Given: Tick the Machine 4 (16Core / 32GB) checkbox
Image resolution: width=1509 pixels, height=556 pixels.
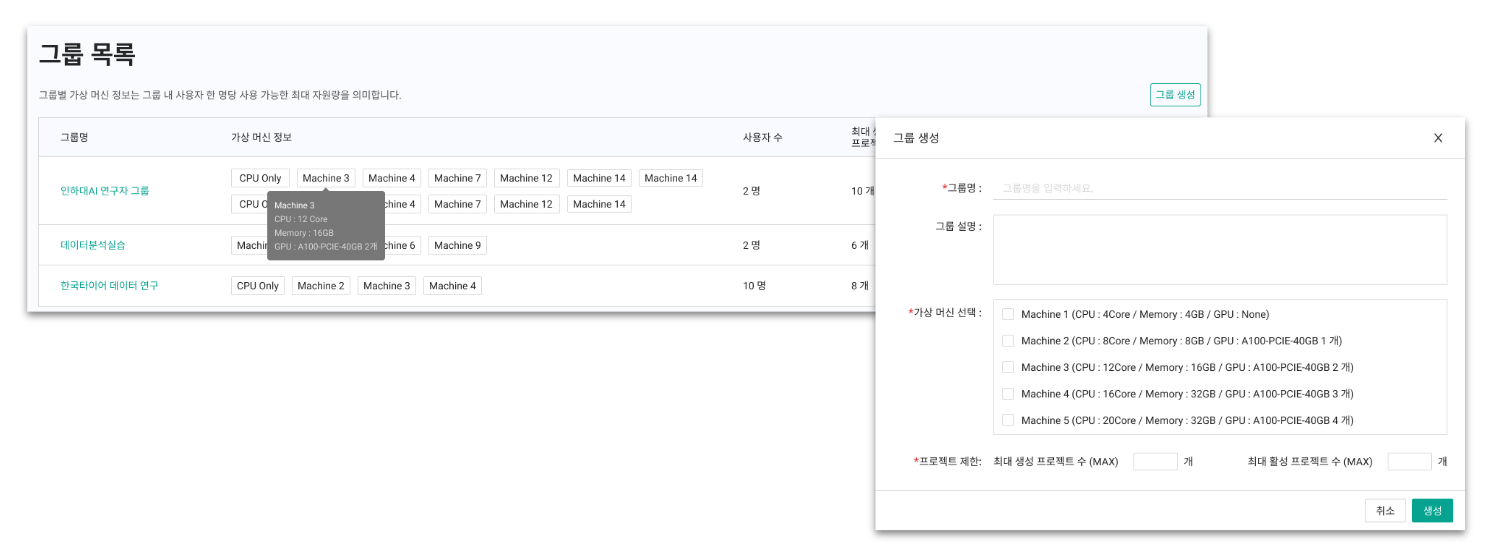Looking at the screenshot, I should pyautogui.click(x=1008, y=394).
